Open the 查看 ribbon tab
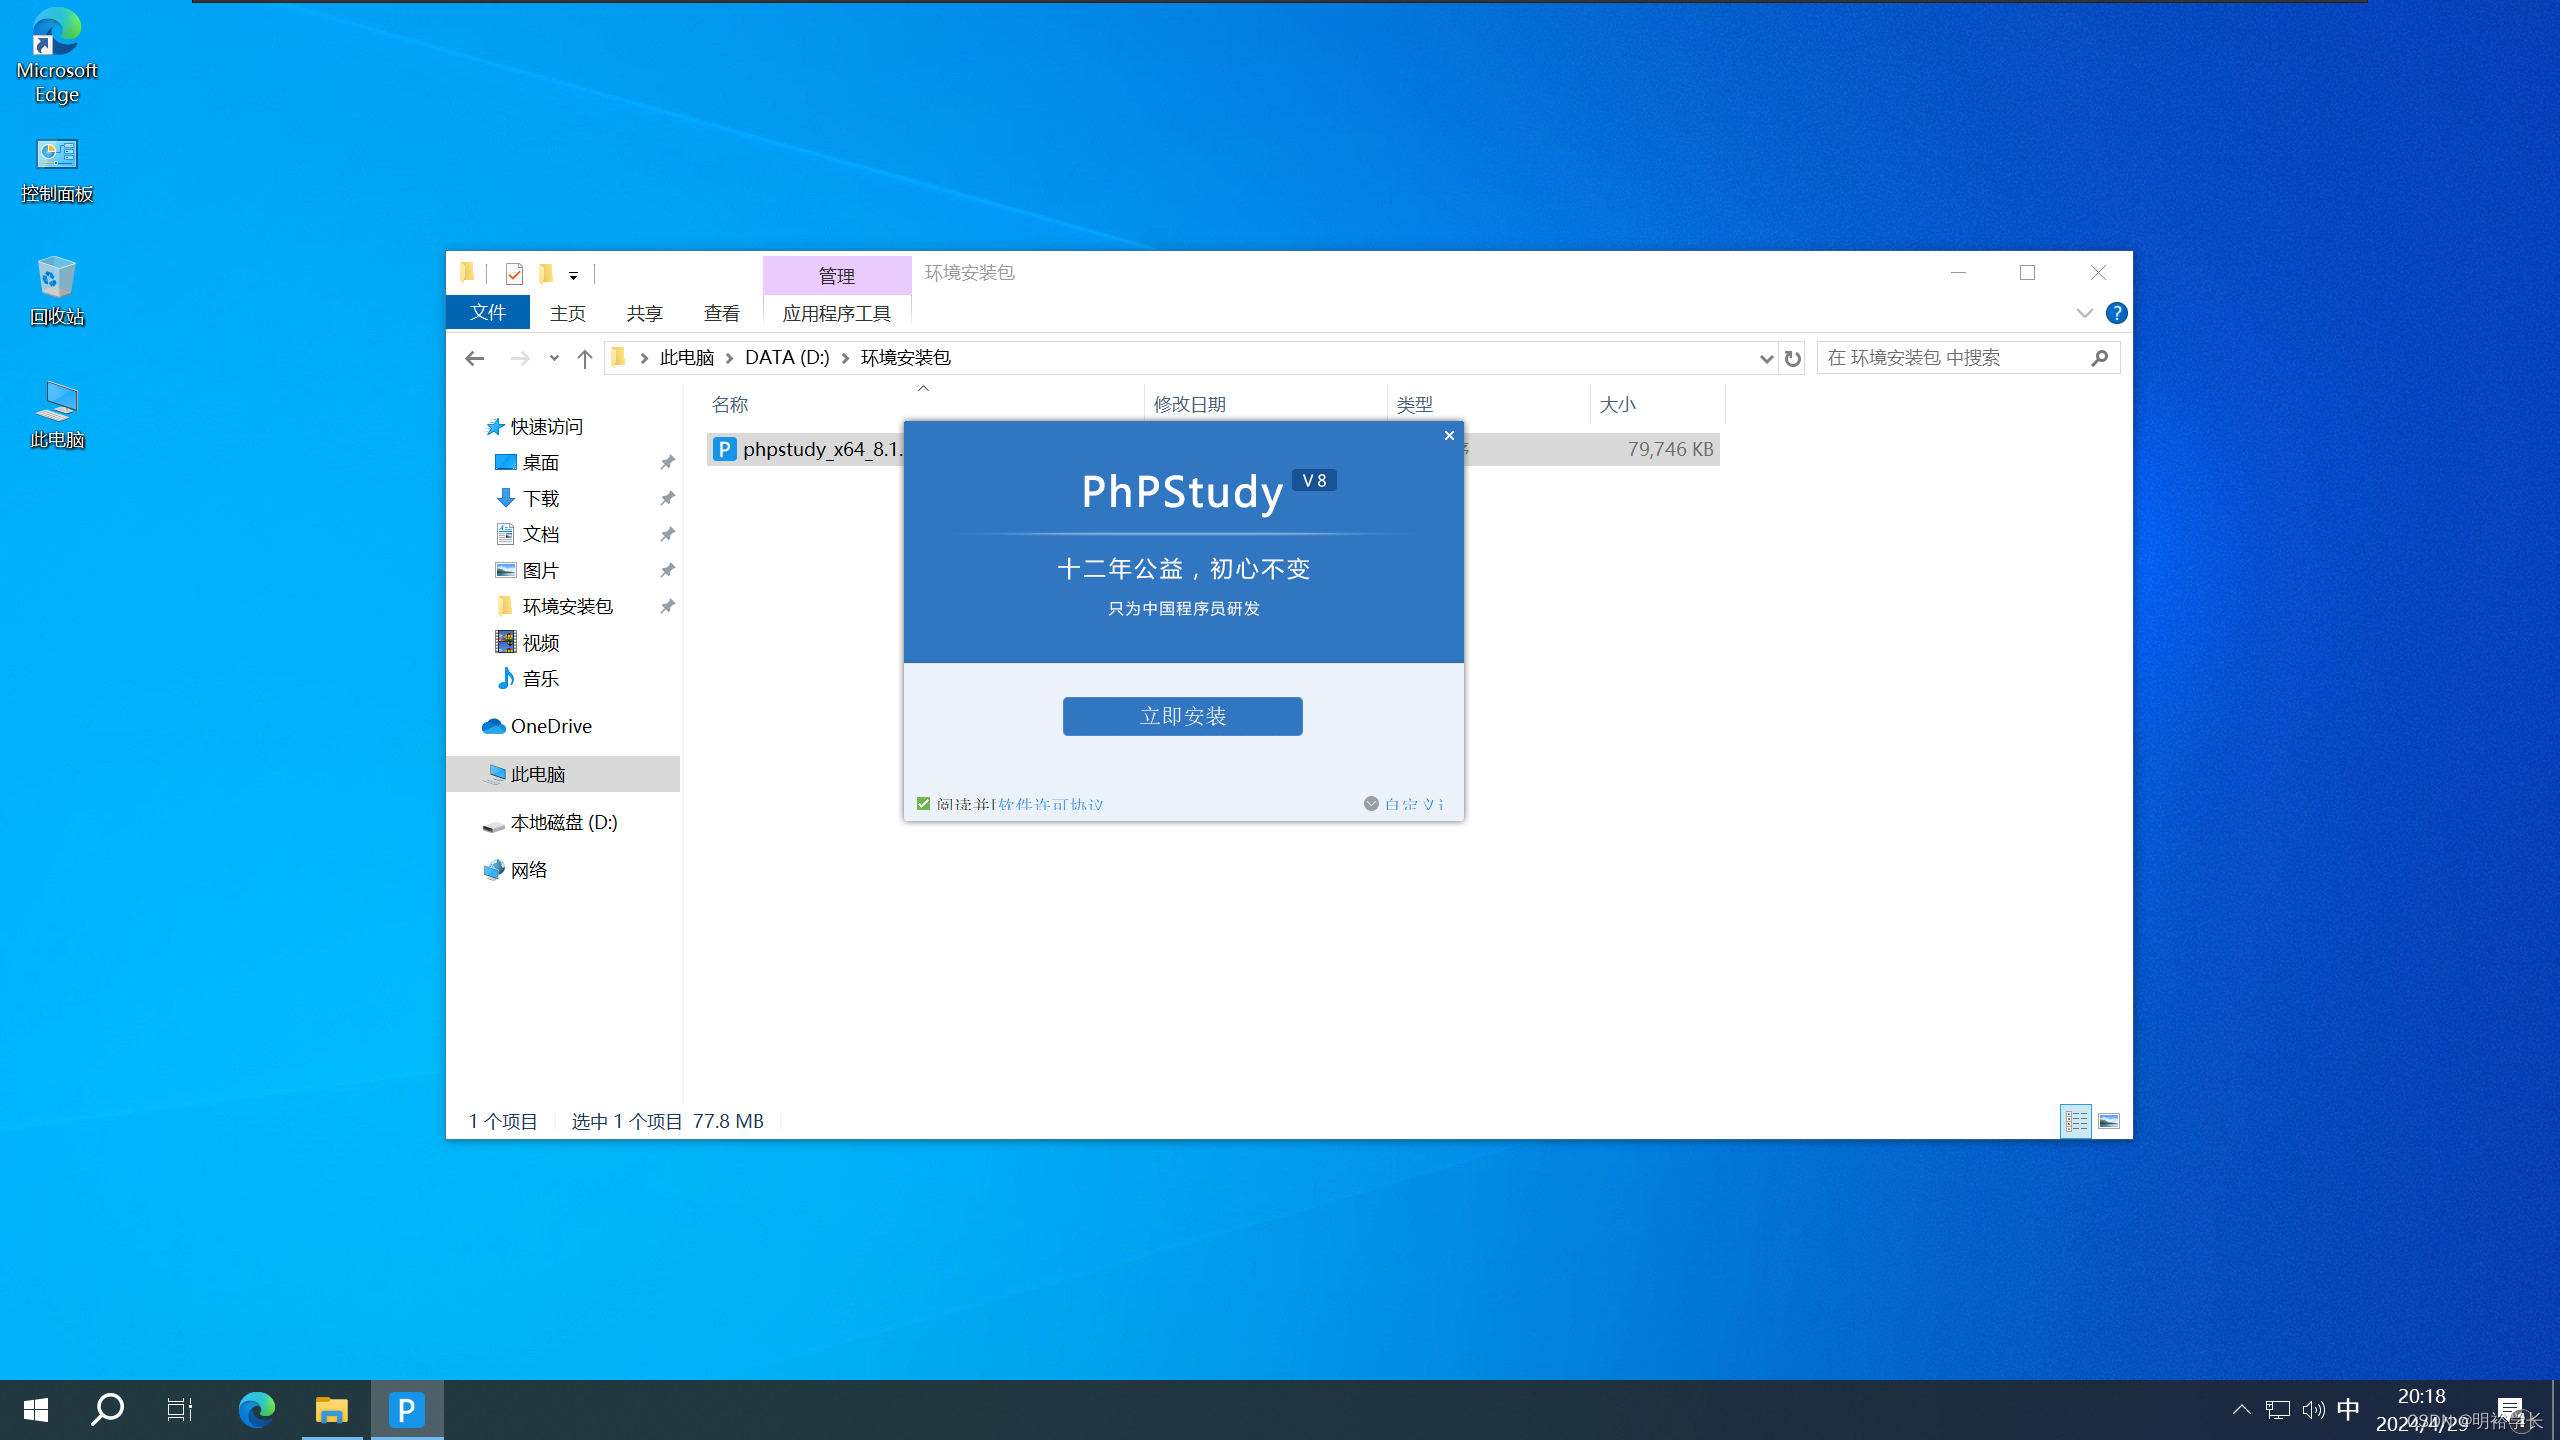The width and height of the screenshot is (2560, 1440). [x=721, y=313]
